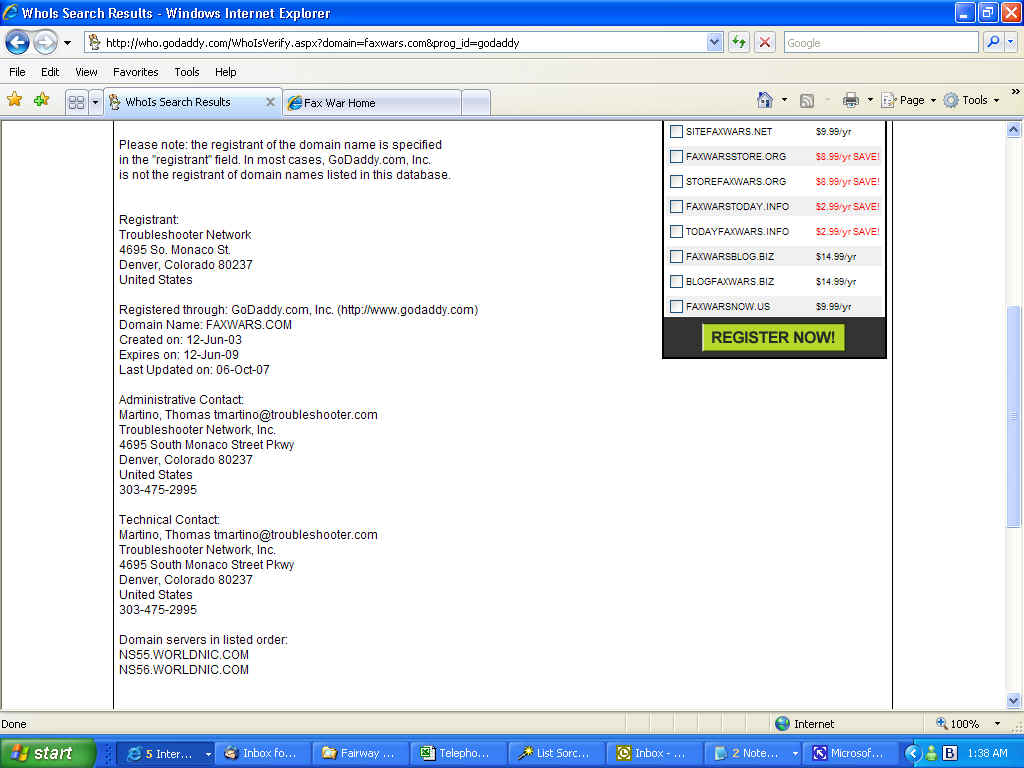Screen dimensions: 1024x768
Task: Check the FAXWARSTODAY.INFO checkbox
Action: (677, 207)
